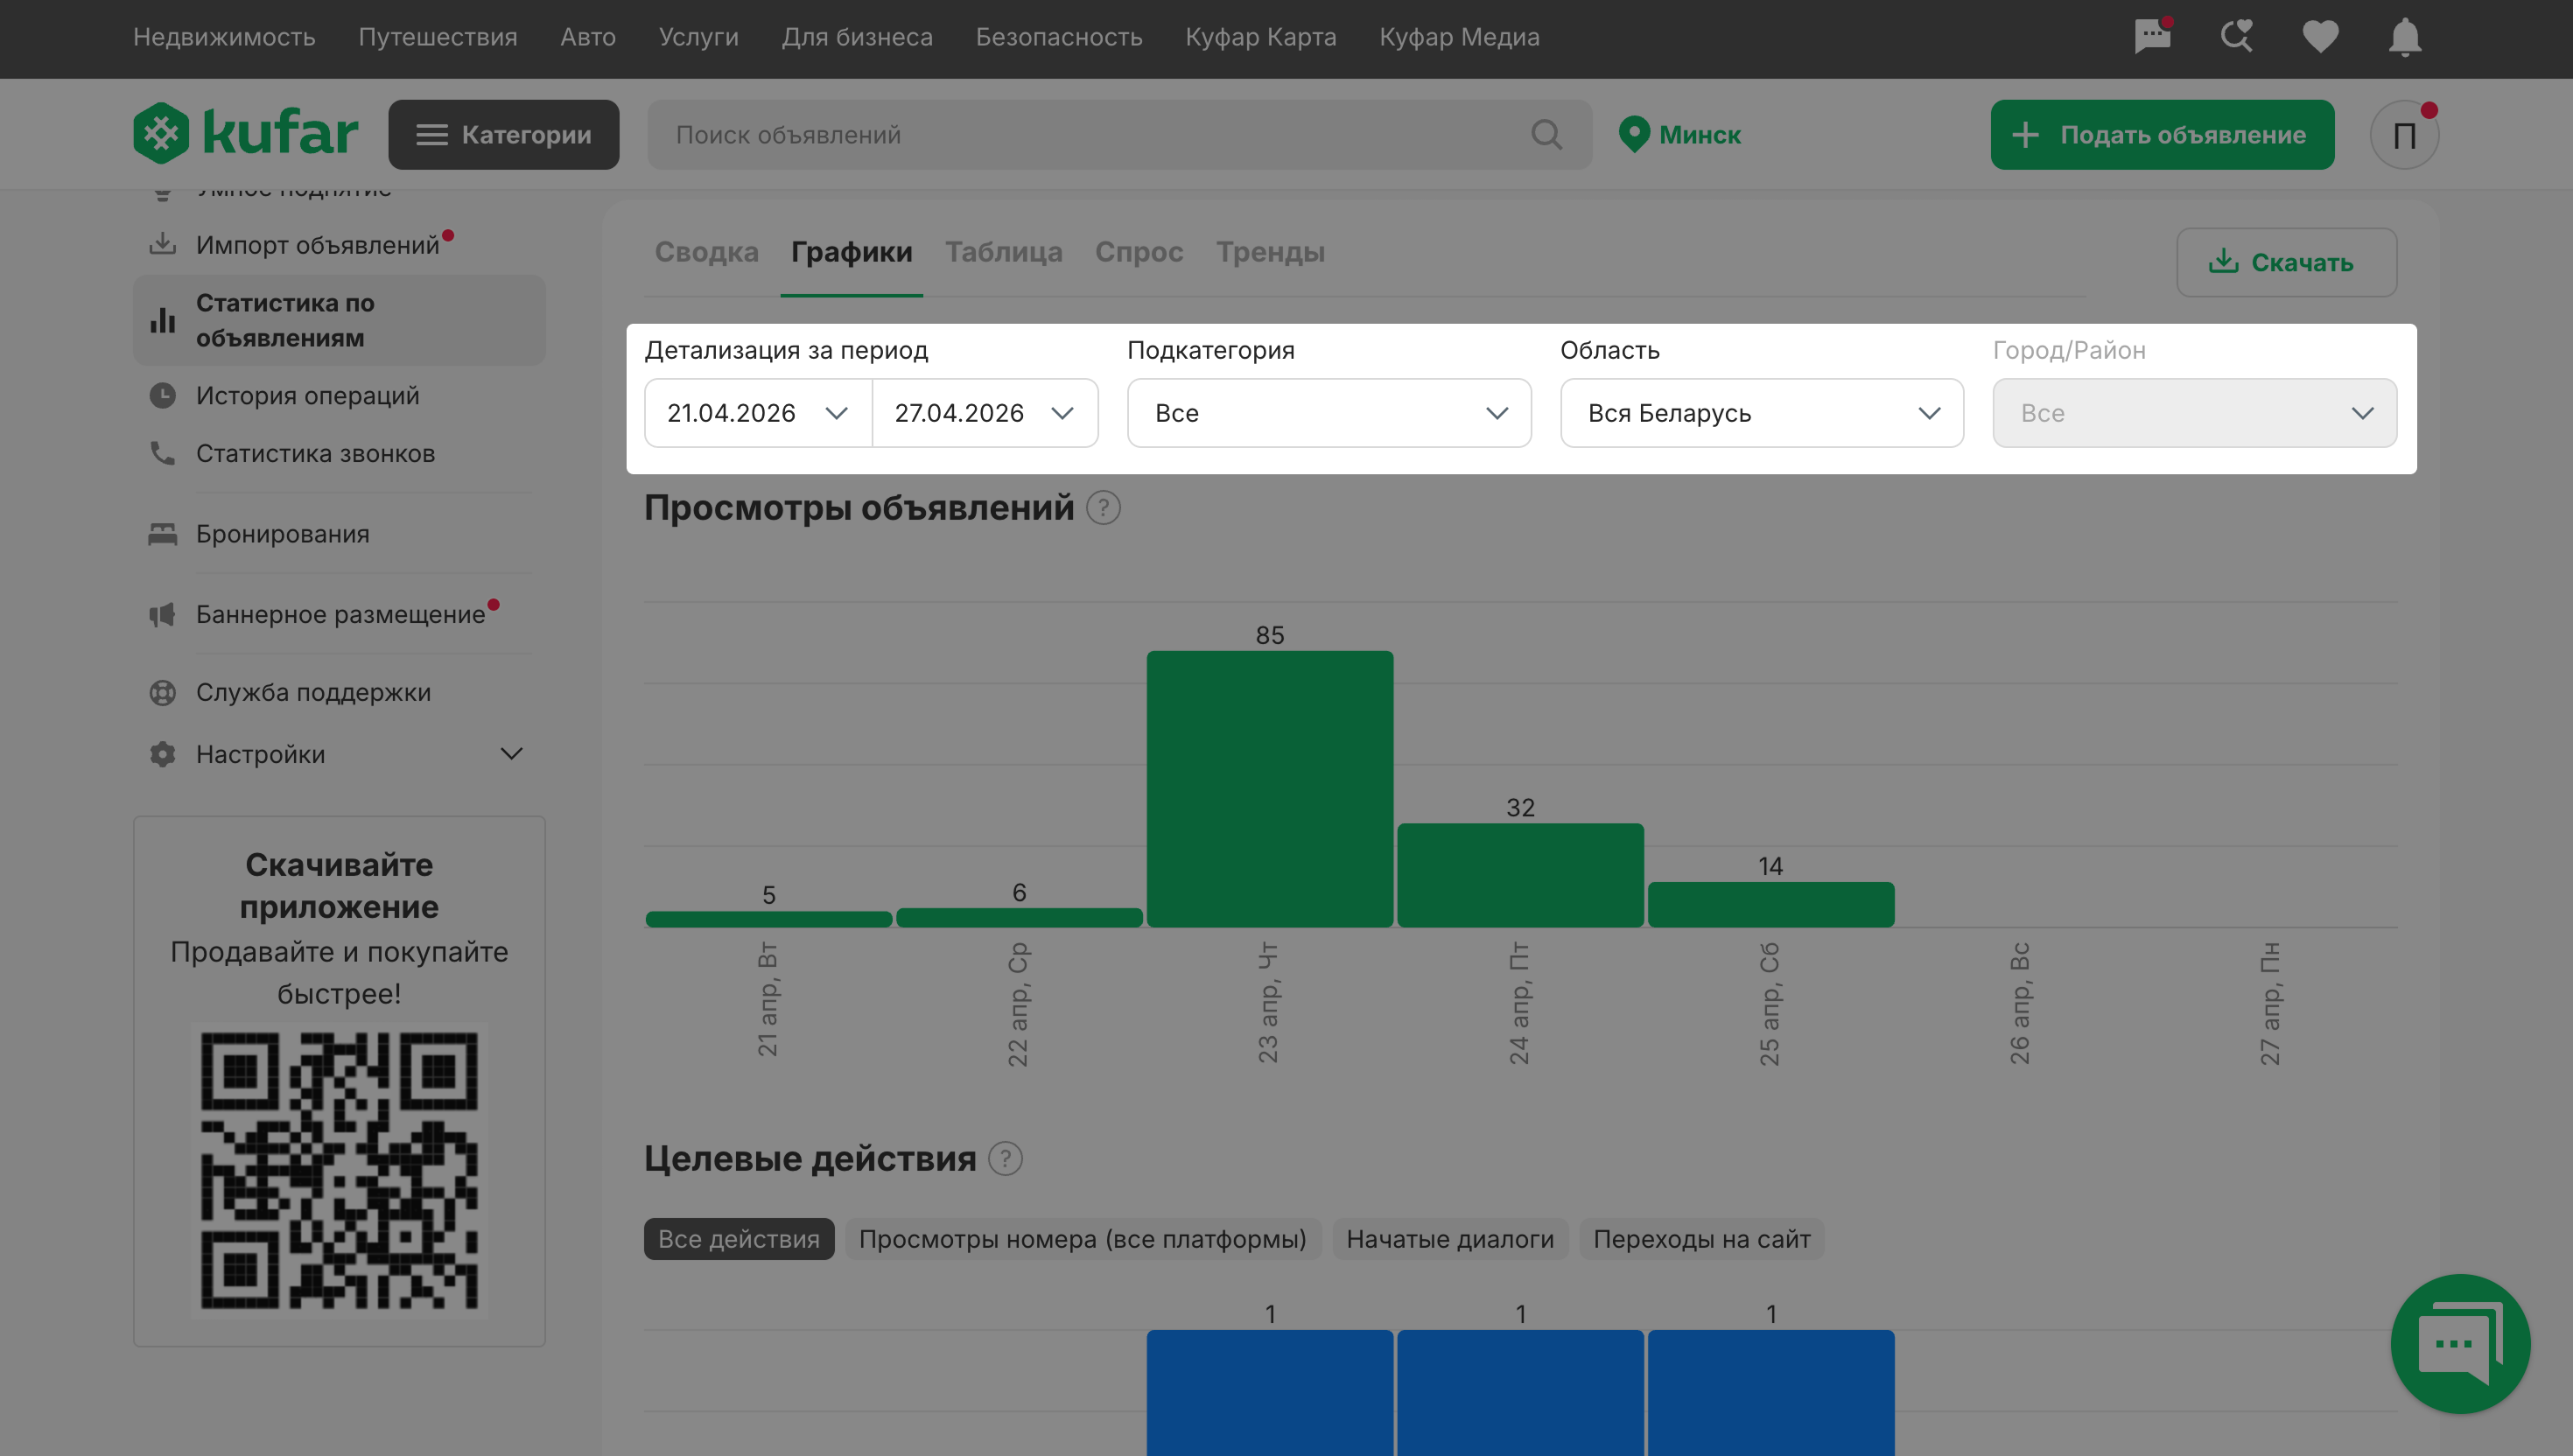The height and width of the screenshot is (1456, 2573).
Task: Switch to the Таблица tab
Action: tap(1004, 252)
